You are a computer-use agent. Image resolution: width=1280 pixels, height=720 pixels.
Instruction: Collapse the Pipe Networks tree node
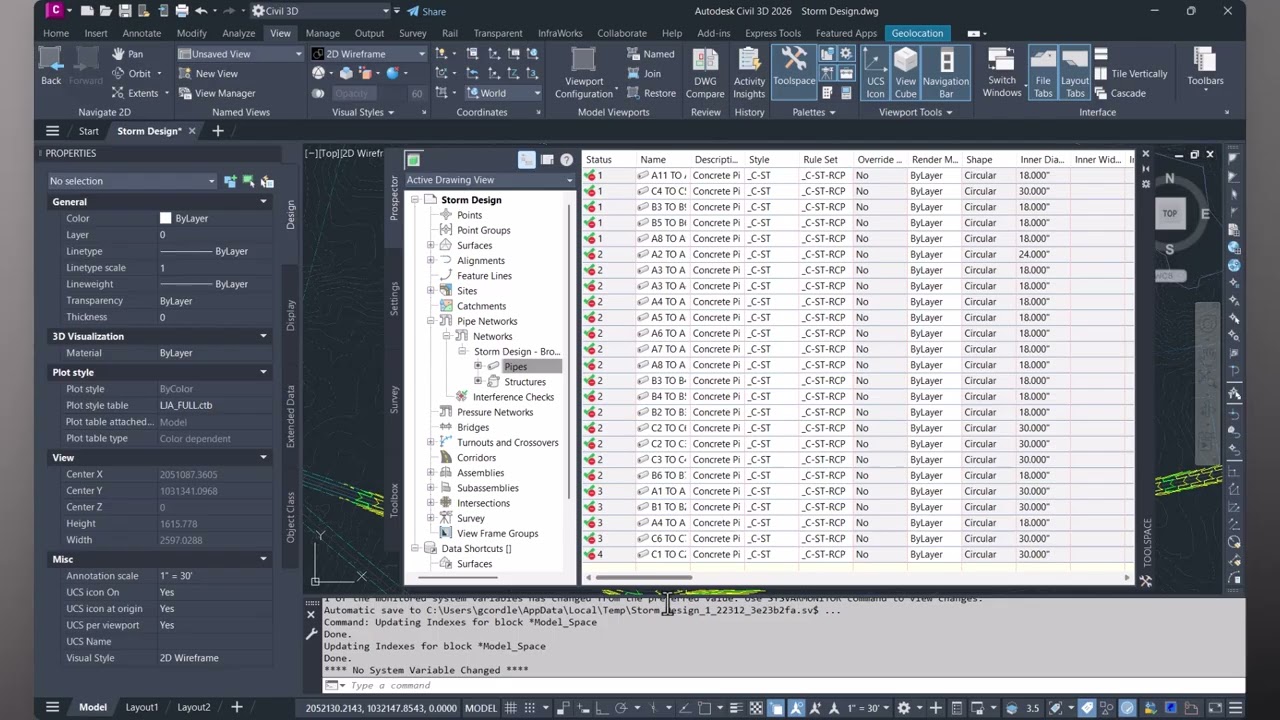(431, 321)
